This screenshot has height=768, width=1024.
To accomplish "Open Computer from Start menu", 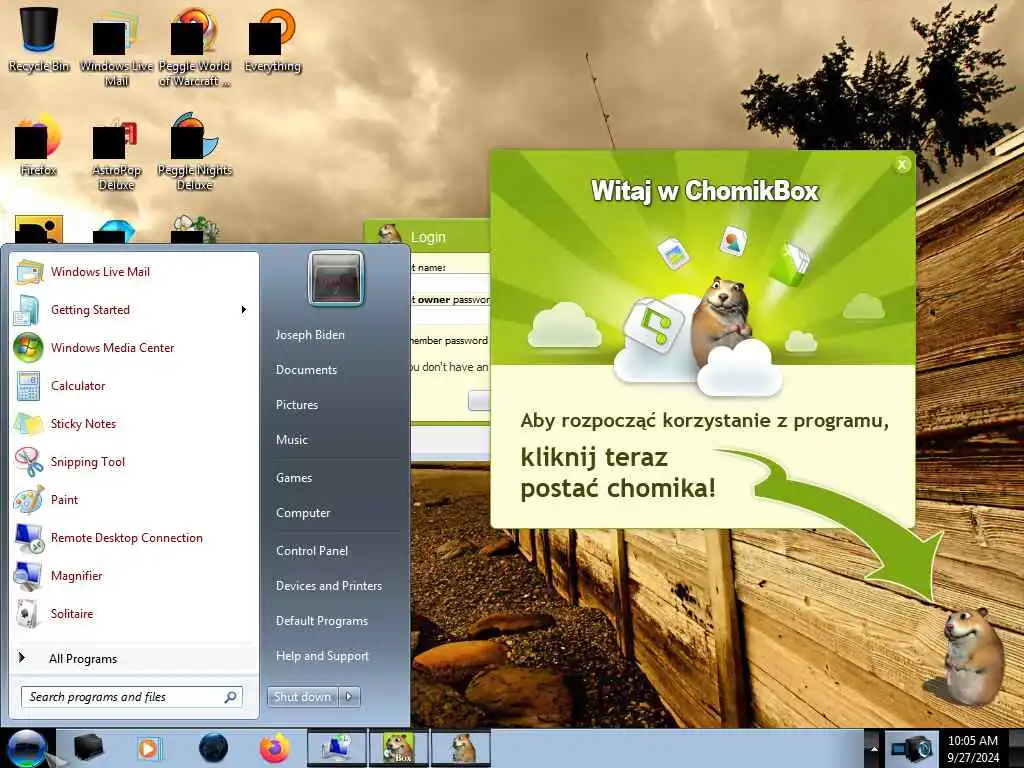I will point(303,513).
